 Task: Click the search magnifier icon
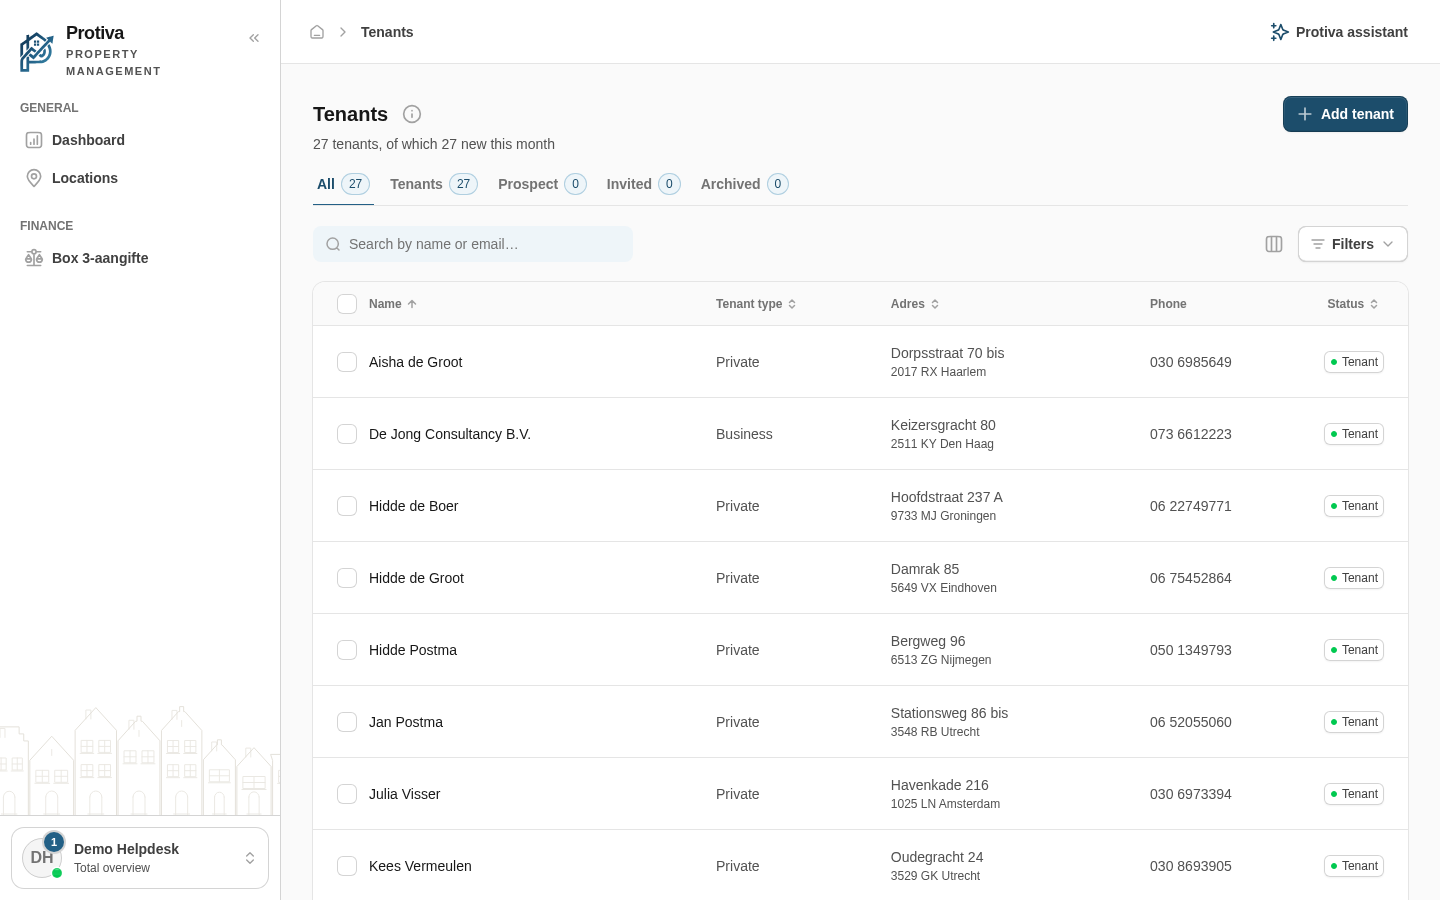coord(333,244)
